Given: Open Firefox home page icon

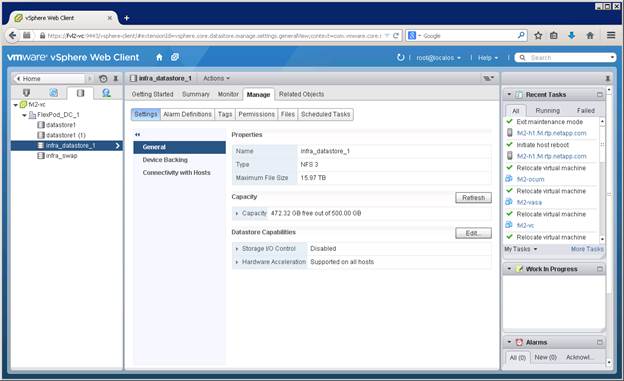Looking at the screenshot, I should [x=590, y=35].
